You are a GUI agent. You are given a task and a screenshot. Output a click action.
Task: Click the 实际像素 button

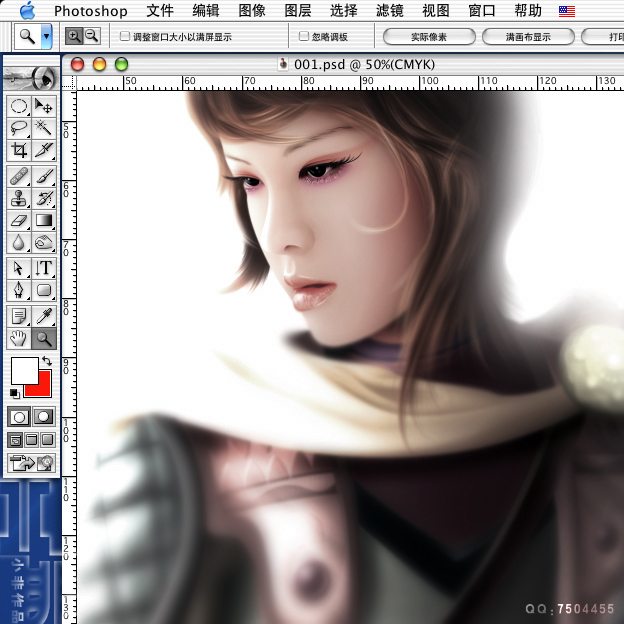(429, 37)
